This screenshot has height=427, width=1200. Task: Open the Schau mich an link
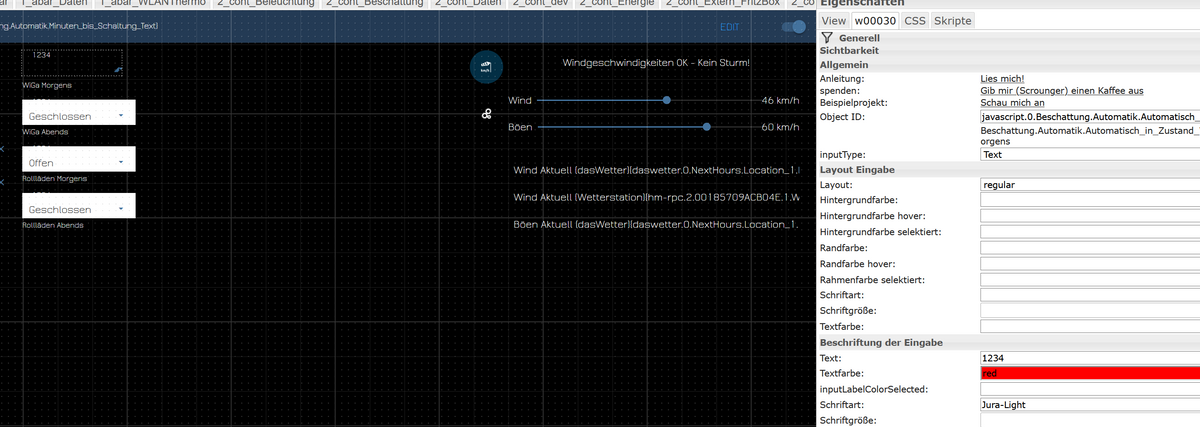click(1012, 103)
